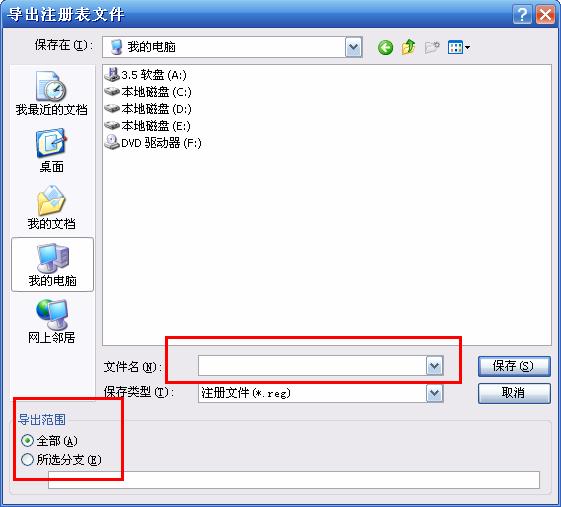561x507 pixels.
Task: Select 我的电脑 in the places bar
Action: click(x=53, y=265)
